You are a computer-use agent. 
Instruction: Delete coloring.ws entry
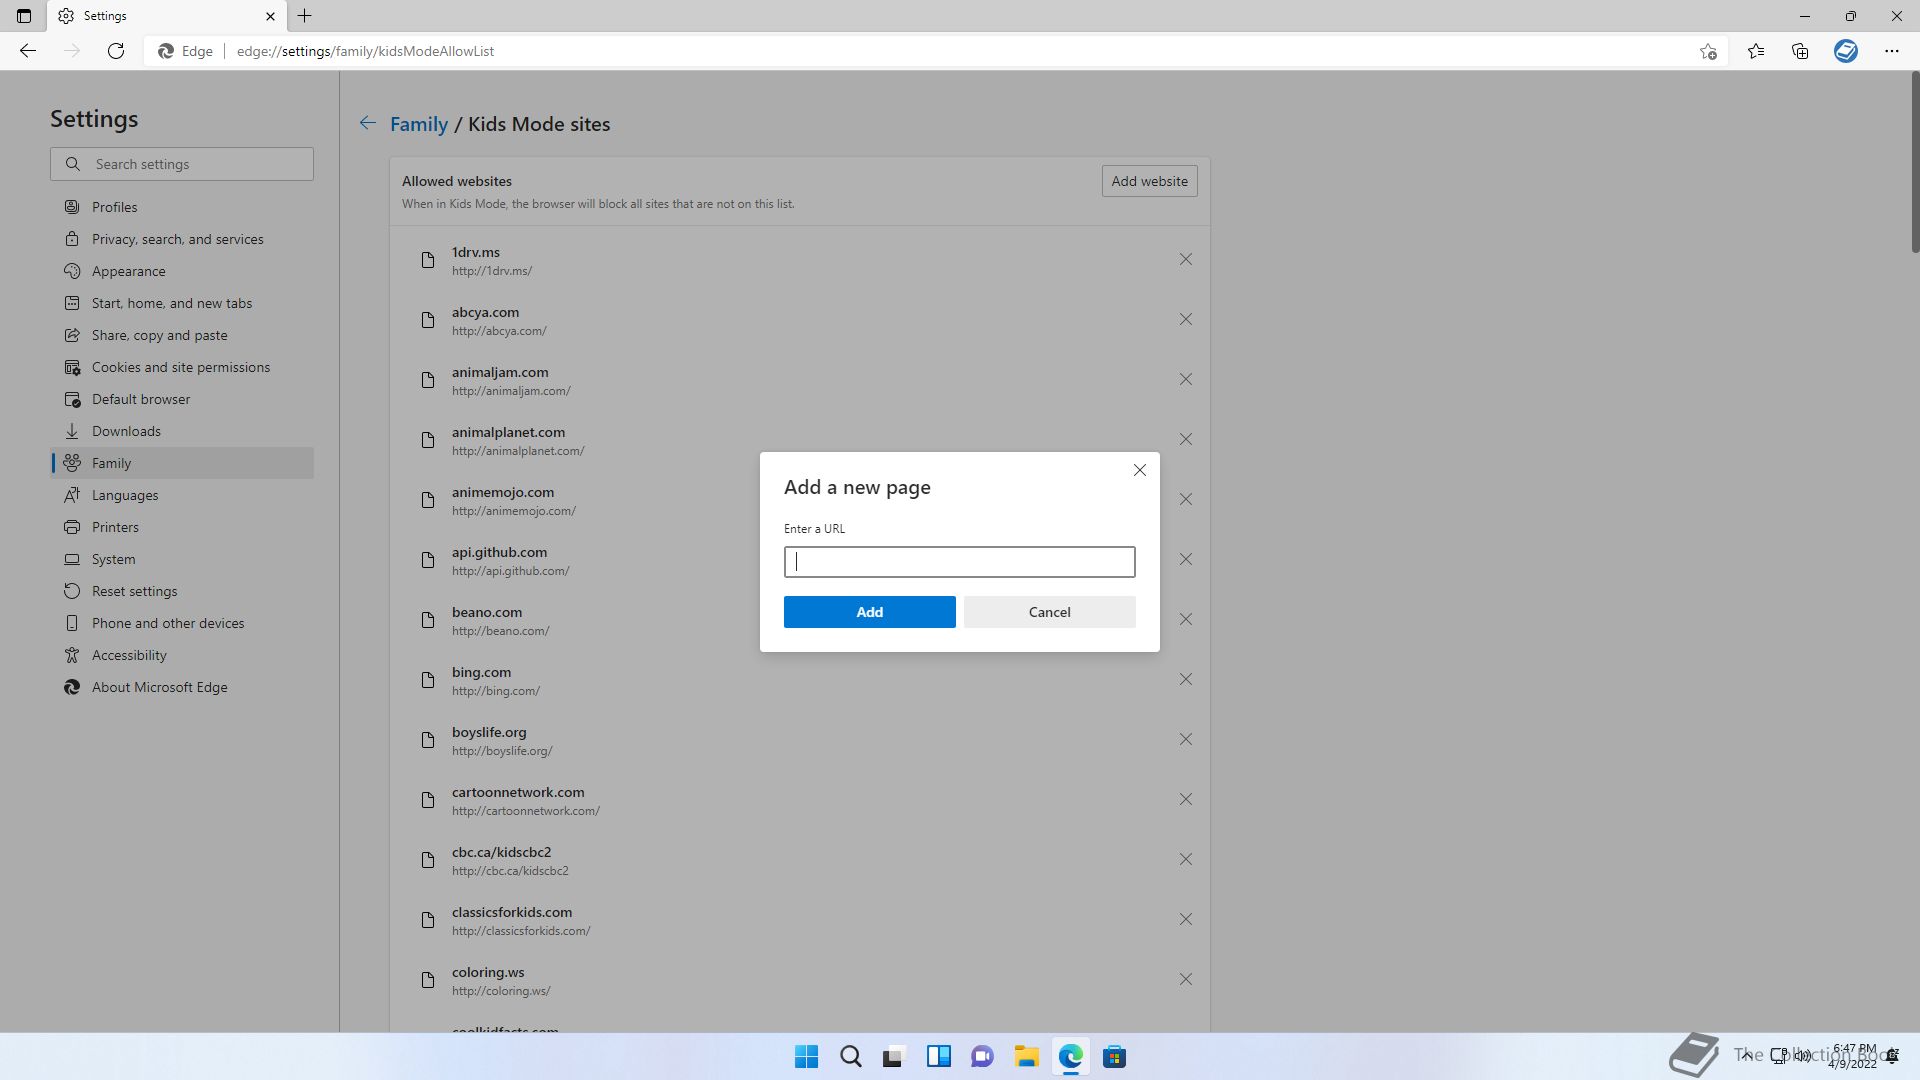click(x=1185, y=980)
